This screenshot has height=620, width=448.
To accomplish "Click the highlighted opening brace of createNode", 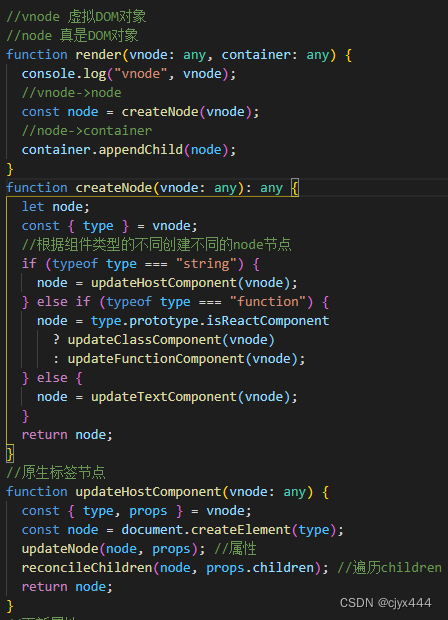I will (x=295, y=187).
